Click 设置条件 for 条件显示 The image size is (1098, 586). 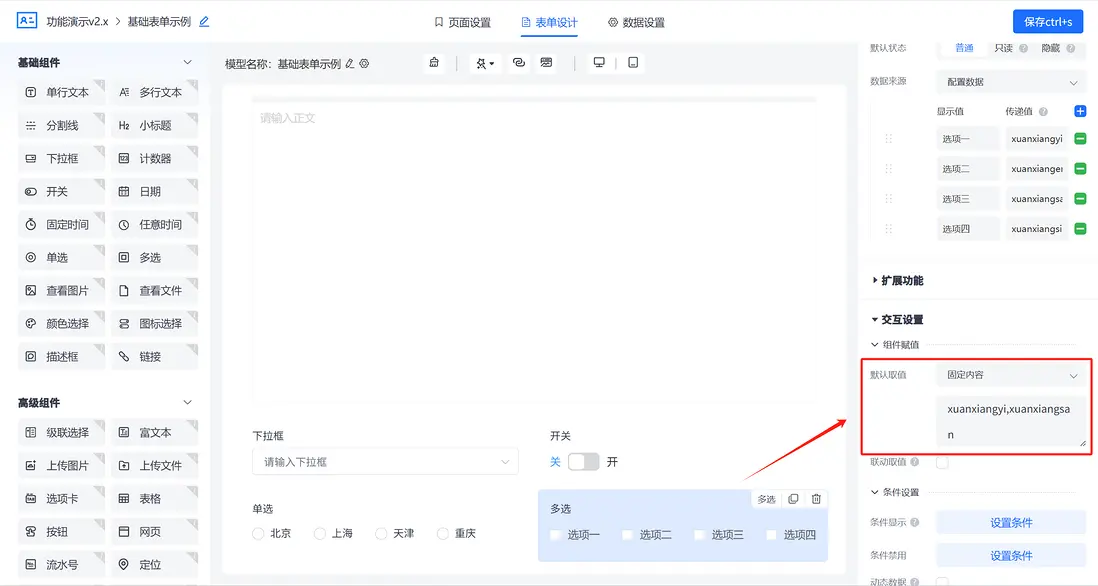[x=1010, y=522]
